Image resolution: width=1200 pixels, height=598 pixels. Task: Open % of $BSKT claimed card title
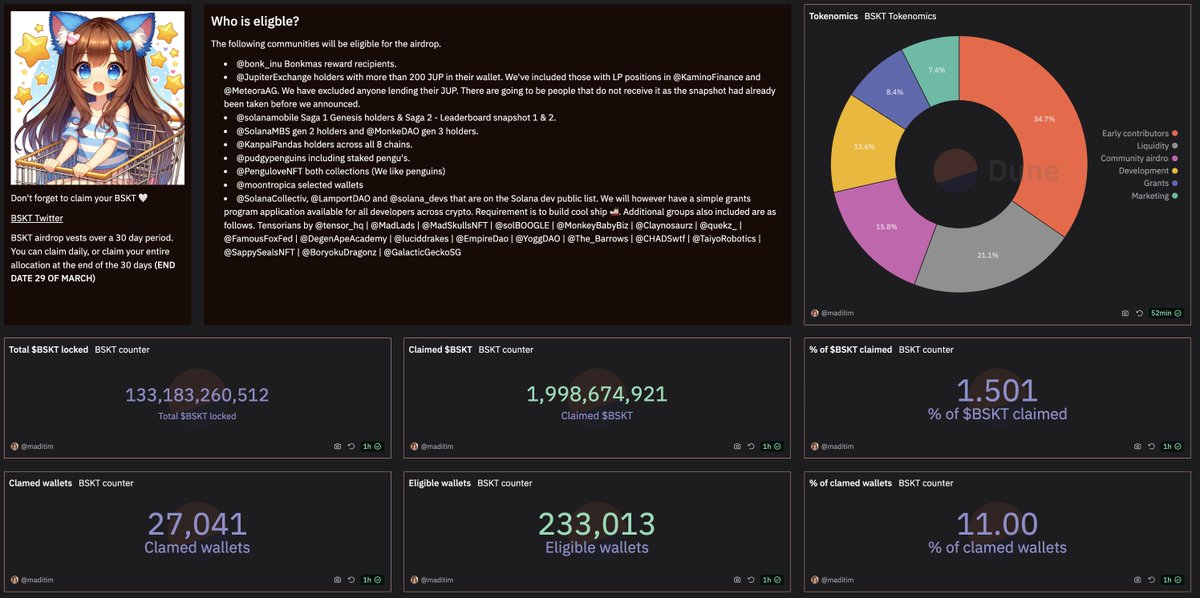pos(850,350)
